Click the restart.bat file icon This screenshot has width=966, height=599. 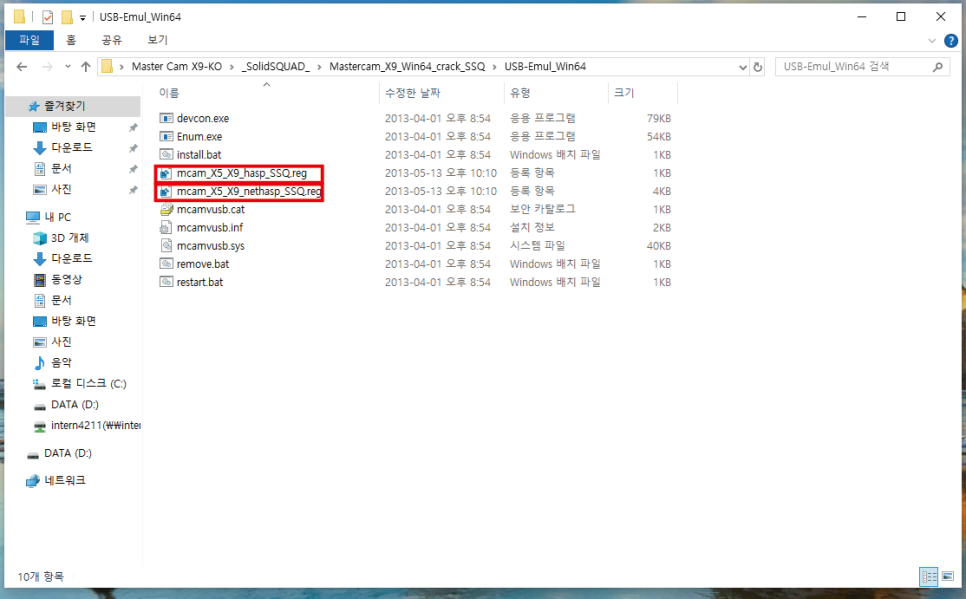166,282
